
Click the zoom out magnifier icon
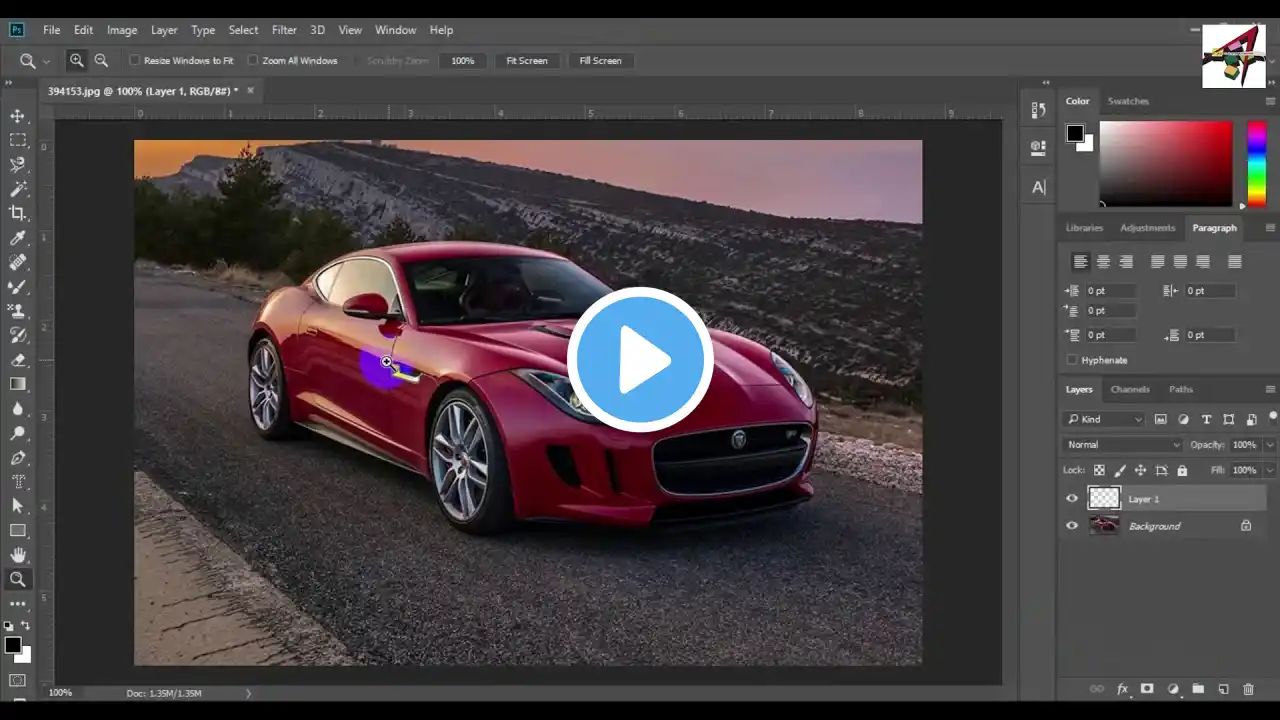(101, 61)
